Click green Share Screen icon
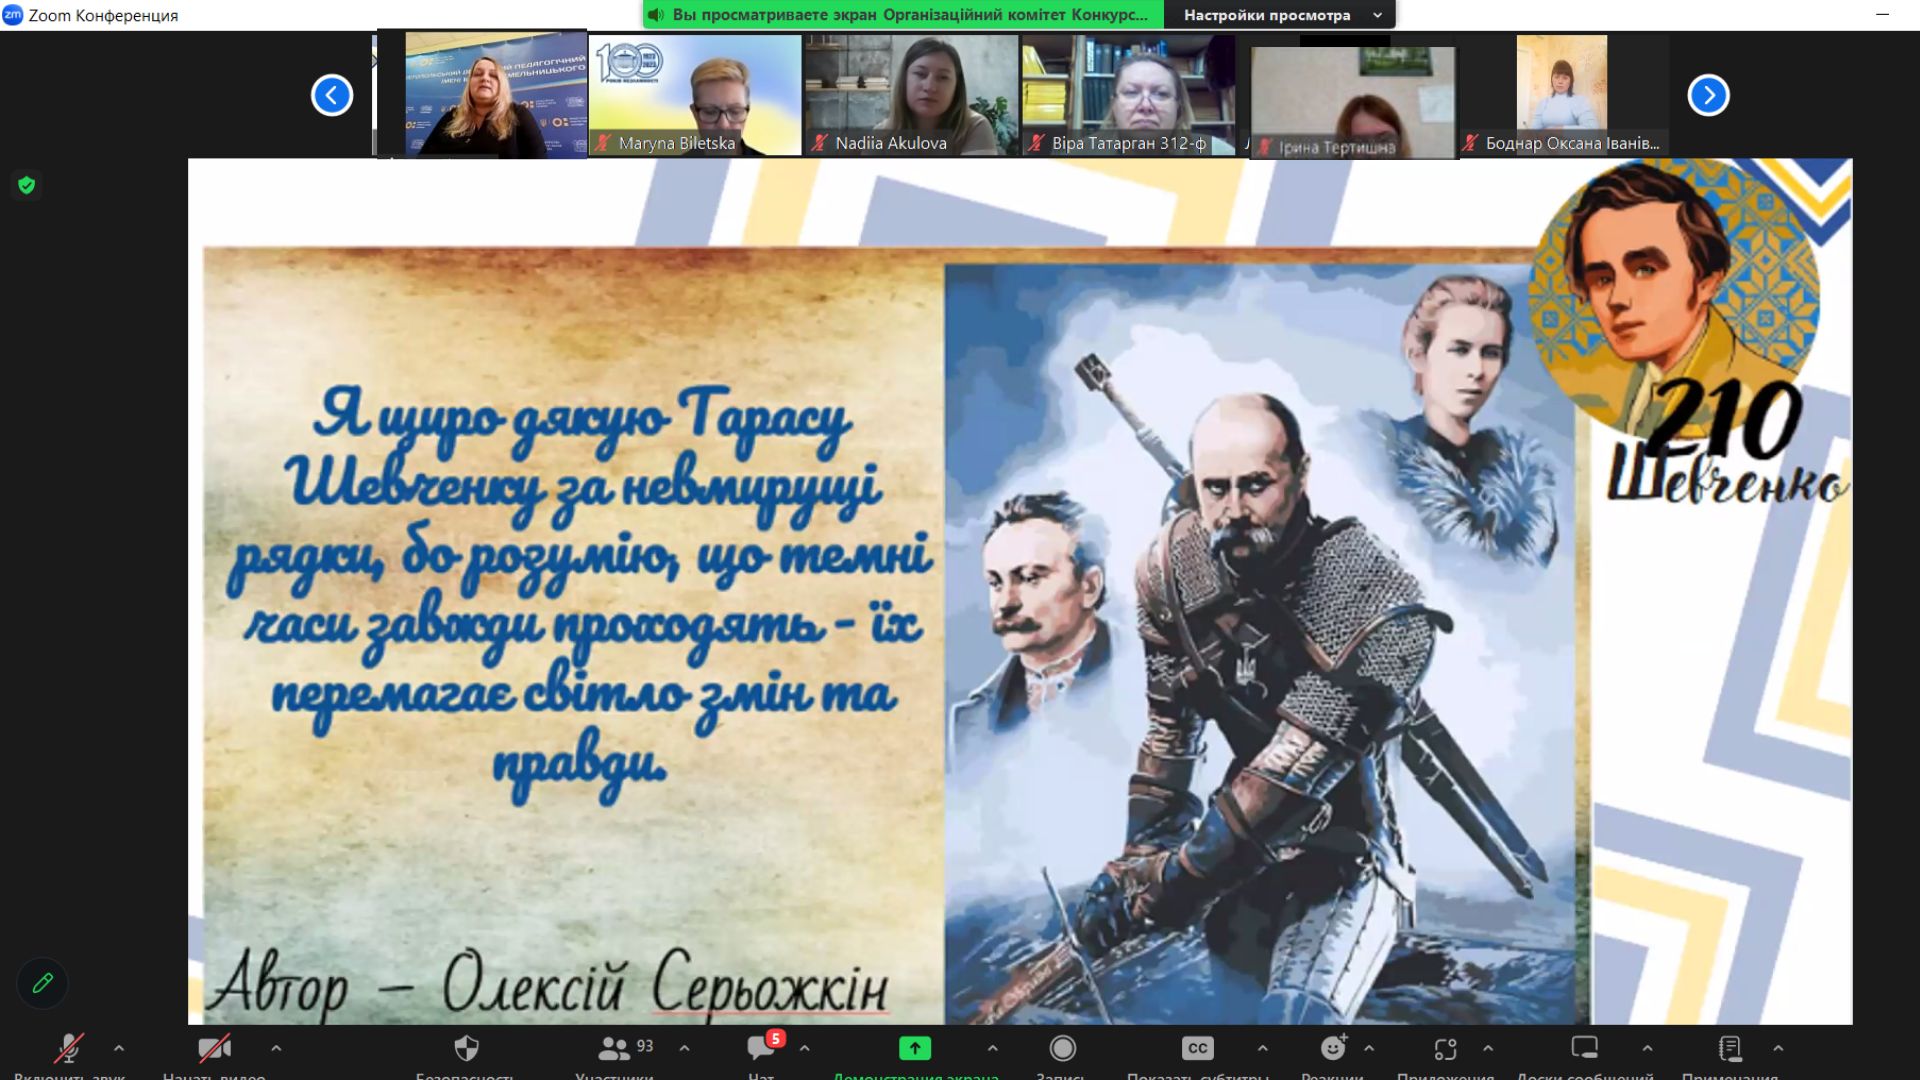This screenshot has width=1920, height=1080. point(914,1049)
